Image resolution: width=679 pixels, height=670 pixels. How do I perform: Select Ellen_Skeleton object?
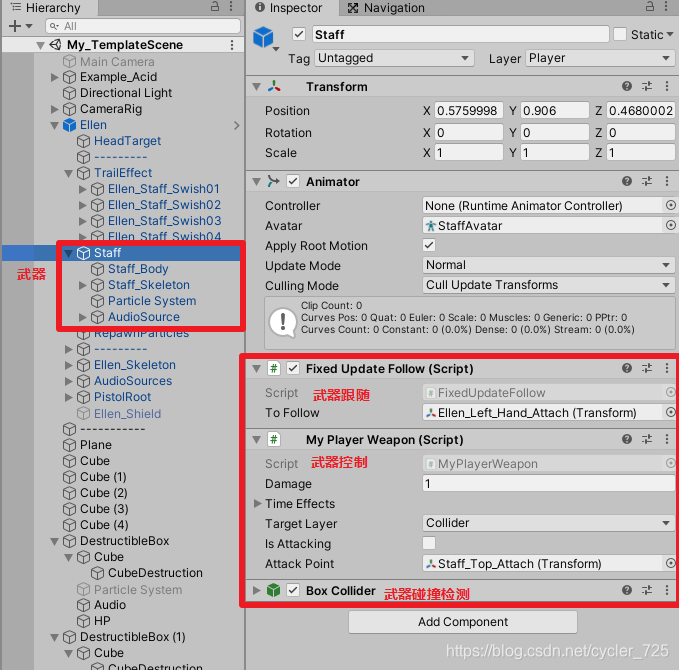[135, 365]
